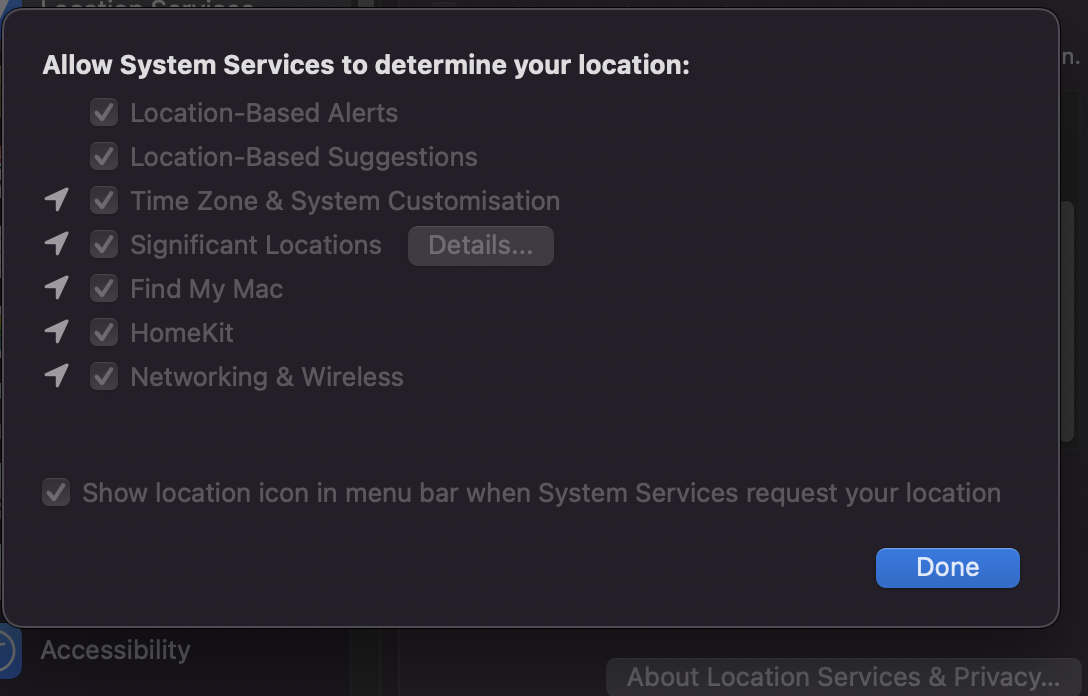Click location arrow next to Significant Locations

tap(57, 244)
